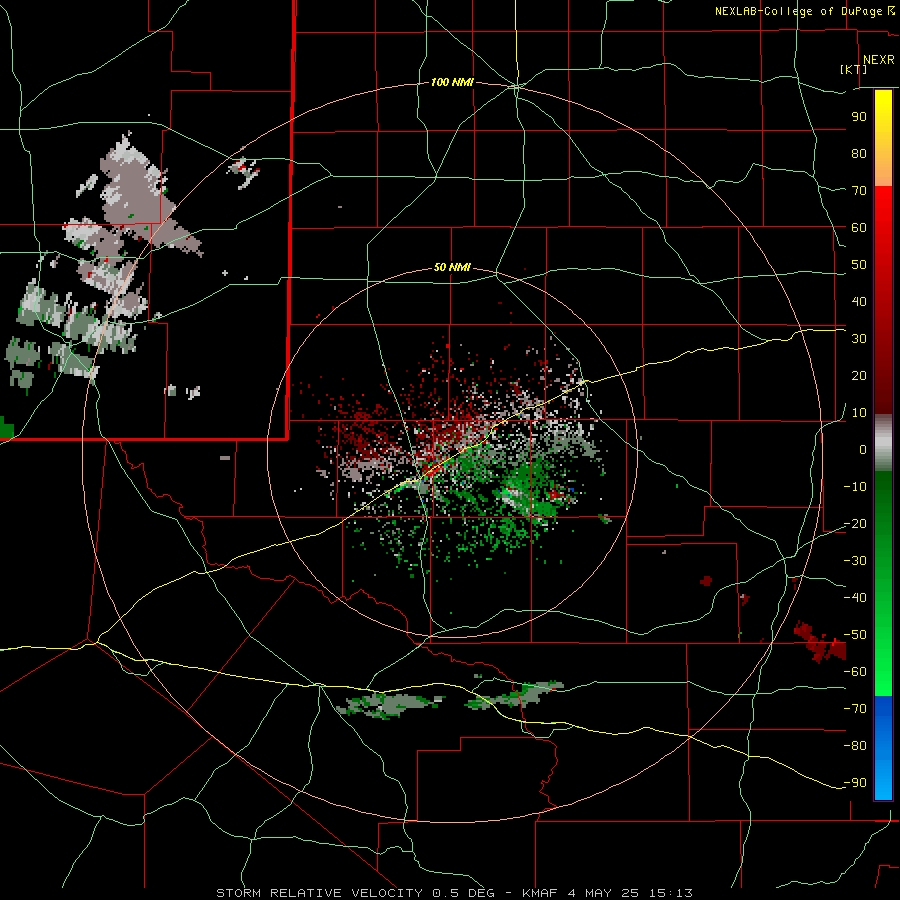Viewport: 900px width, 900px height.
Task: Click the -60 value on the velocity scale
Action: 855,672
